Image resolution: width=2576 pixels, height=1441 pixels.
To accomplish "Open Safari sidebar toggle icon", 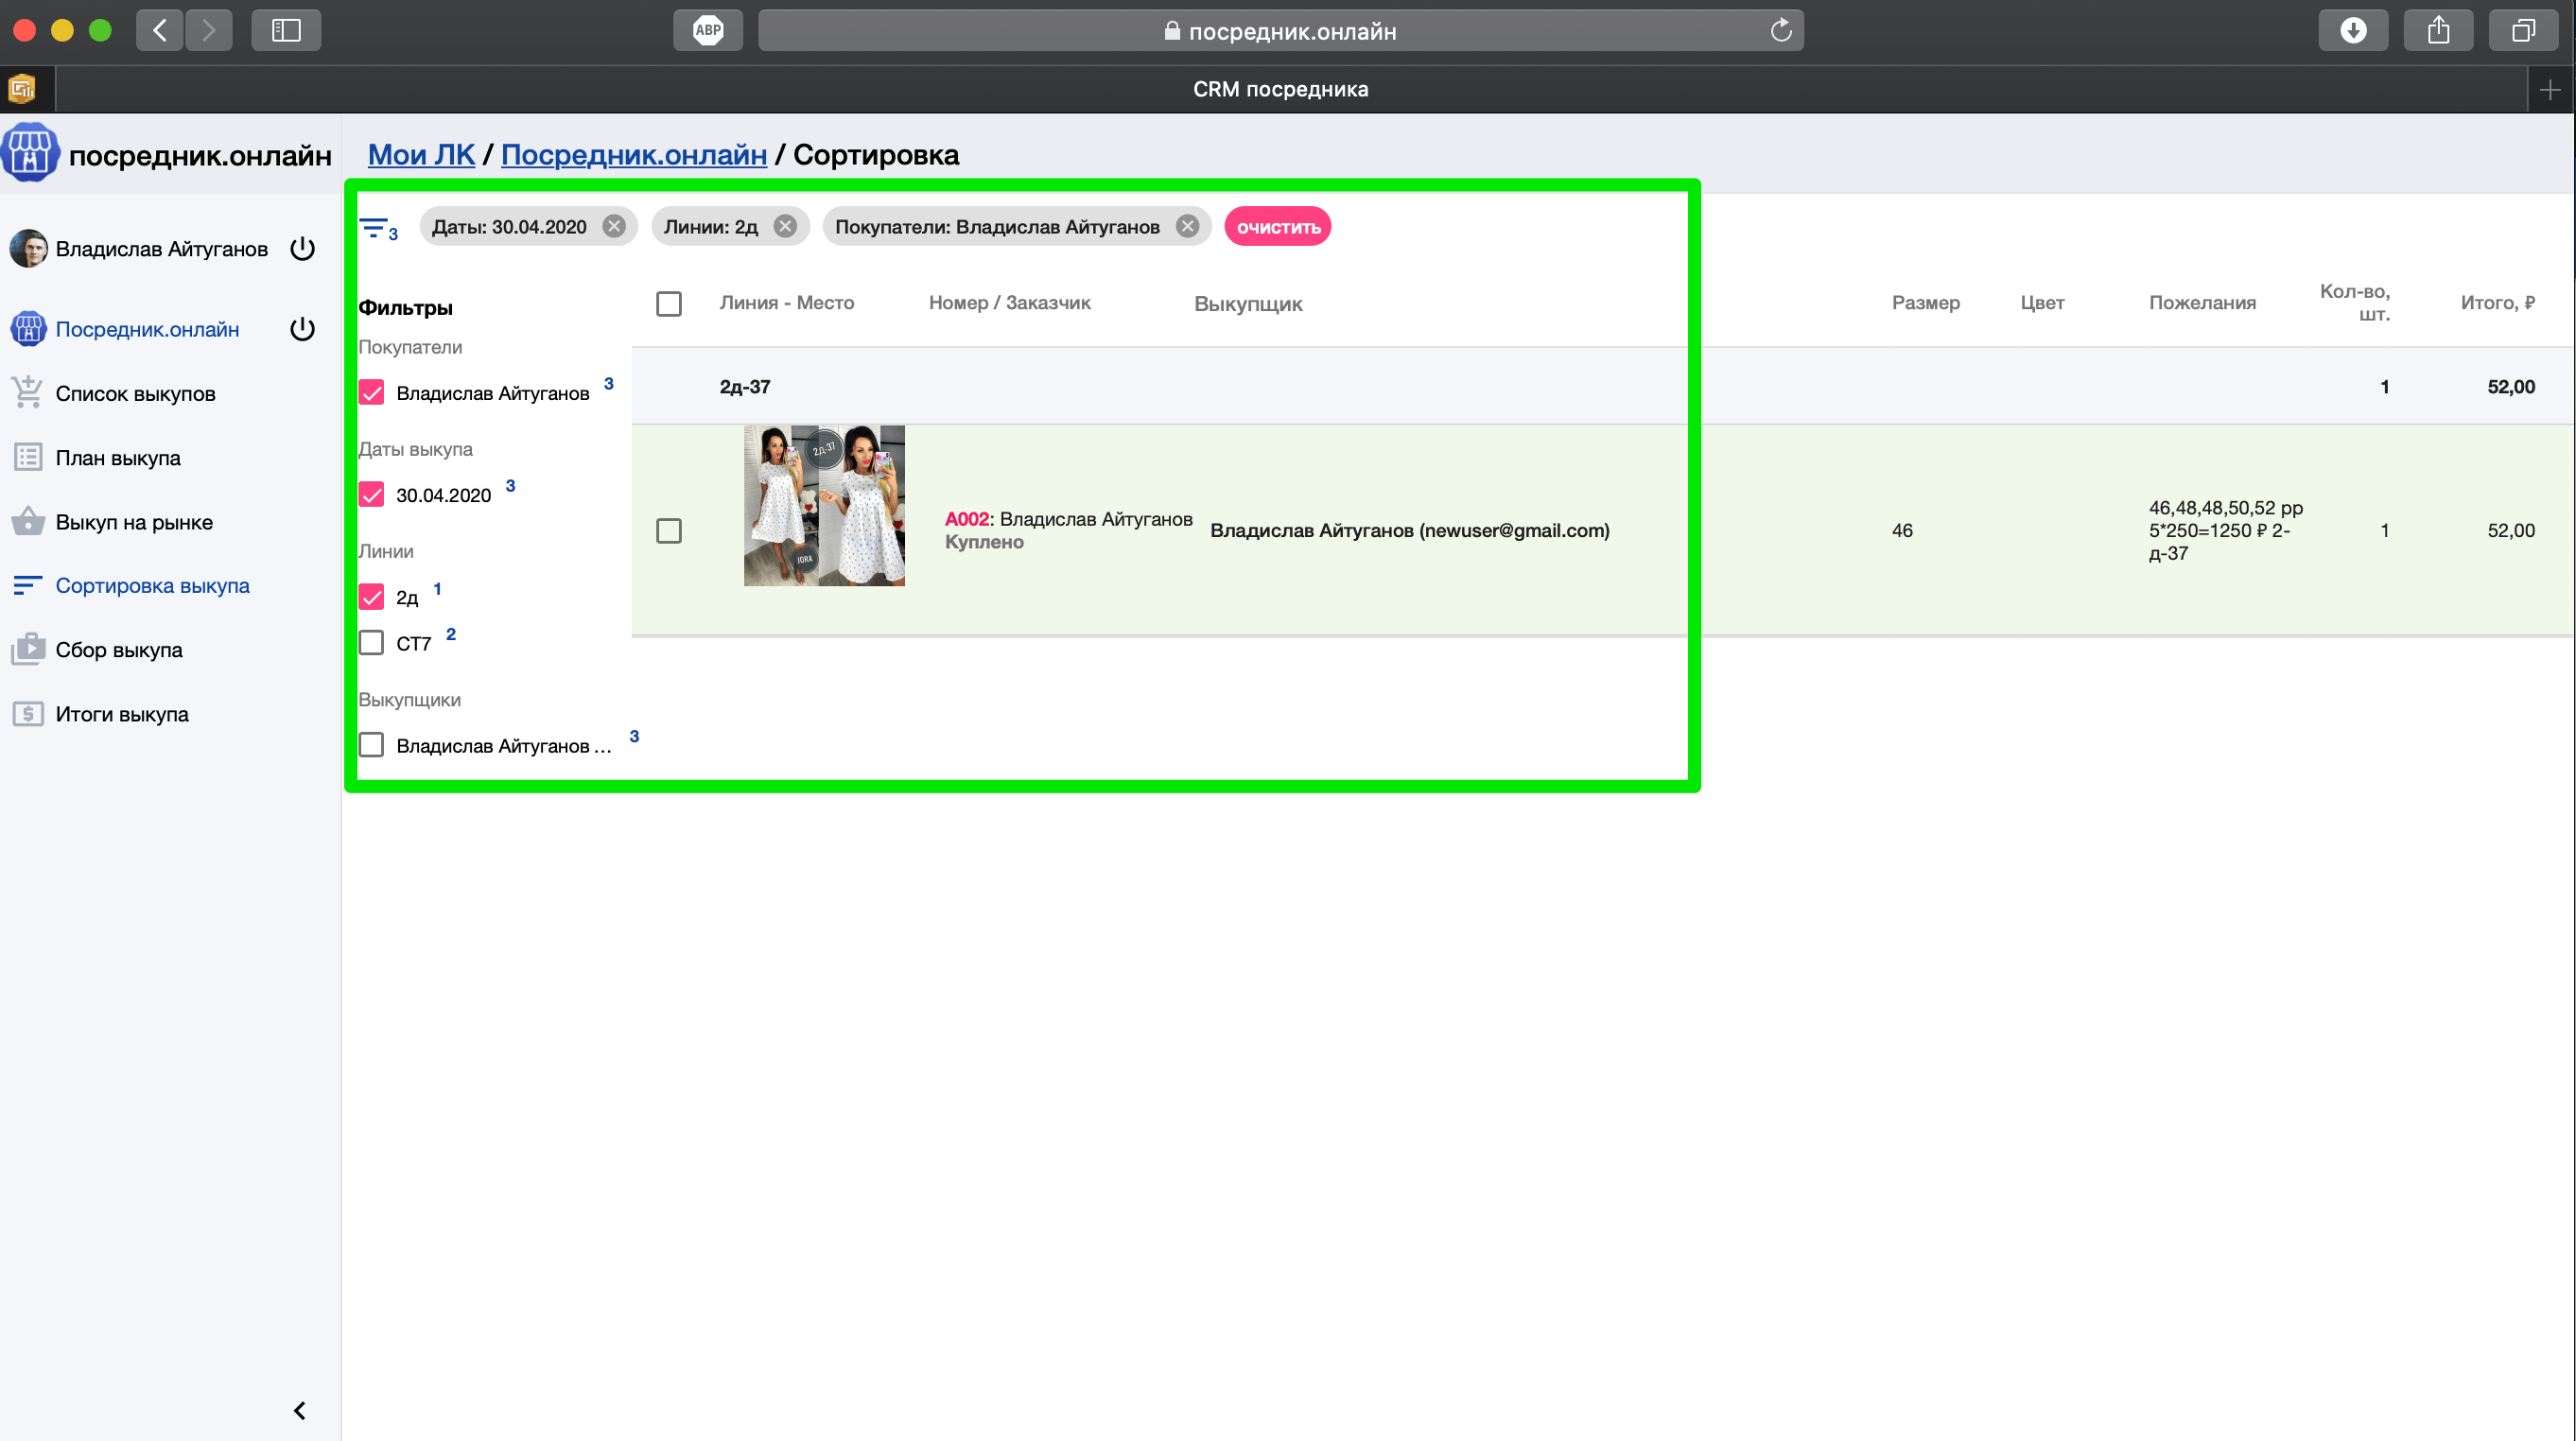I will tap(286, 30).
